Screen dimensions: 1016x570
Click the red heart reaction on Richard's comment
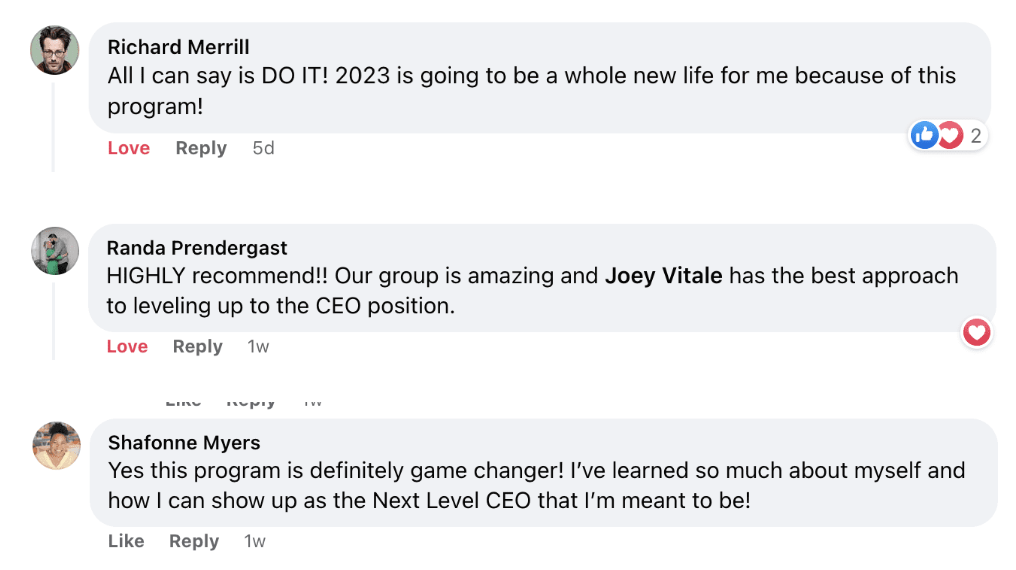pos(949,135)
